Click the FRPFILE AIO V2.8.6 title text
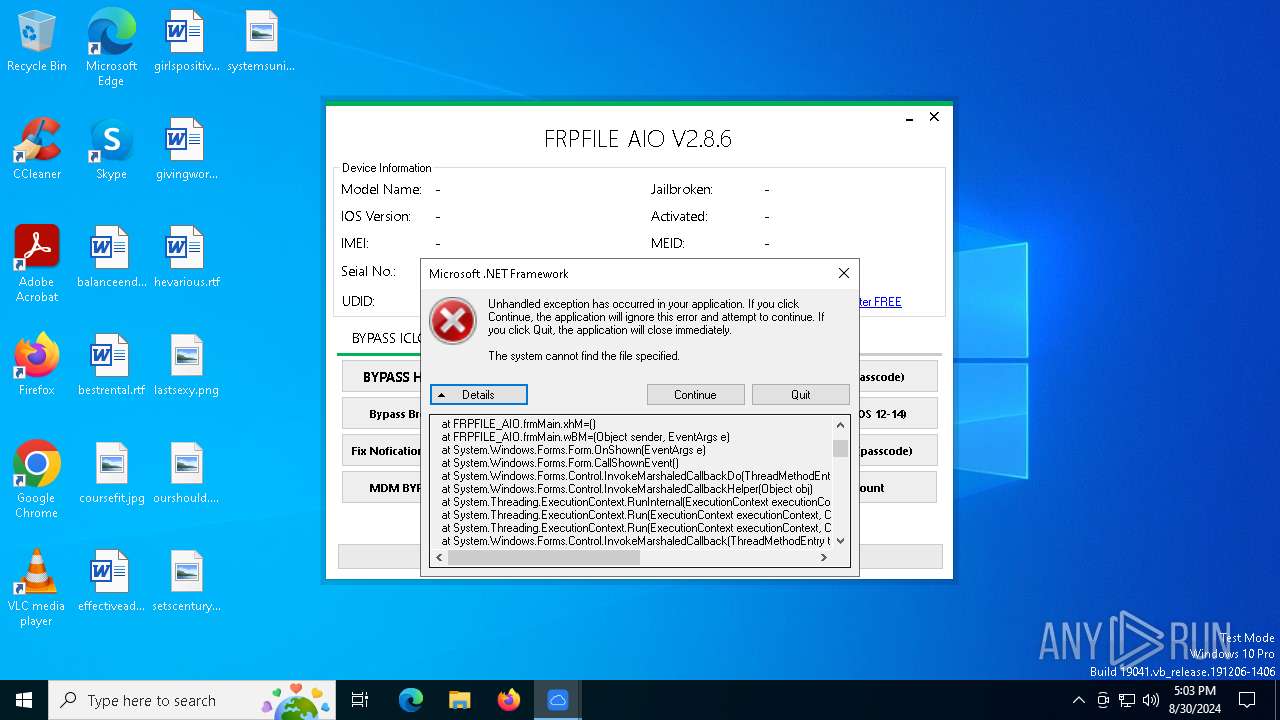The image size is (1280, 720). click(x=638, y=139)
